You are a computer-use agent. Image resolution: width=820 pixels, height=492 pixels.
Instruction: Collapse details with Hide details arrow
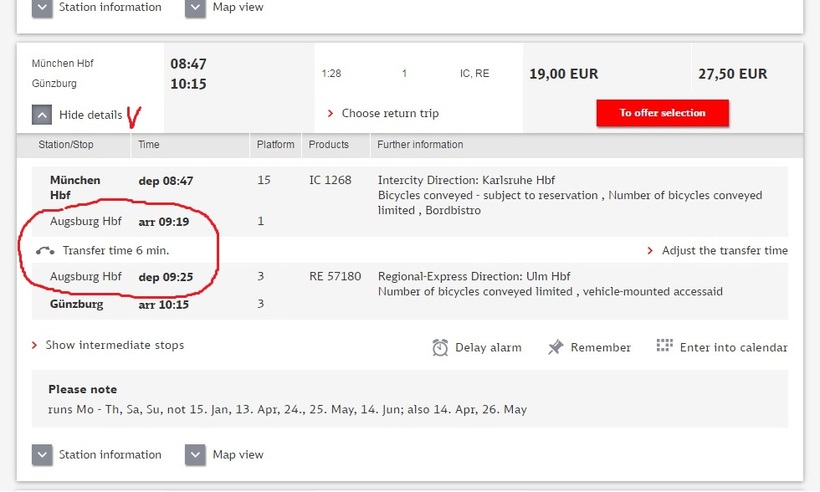[42, 115]
